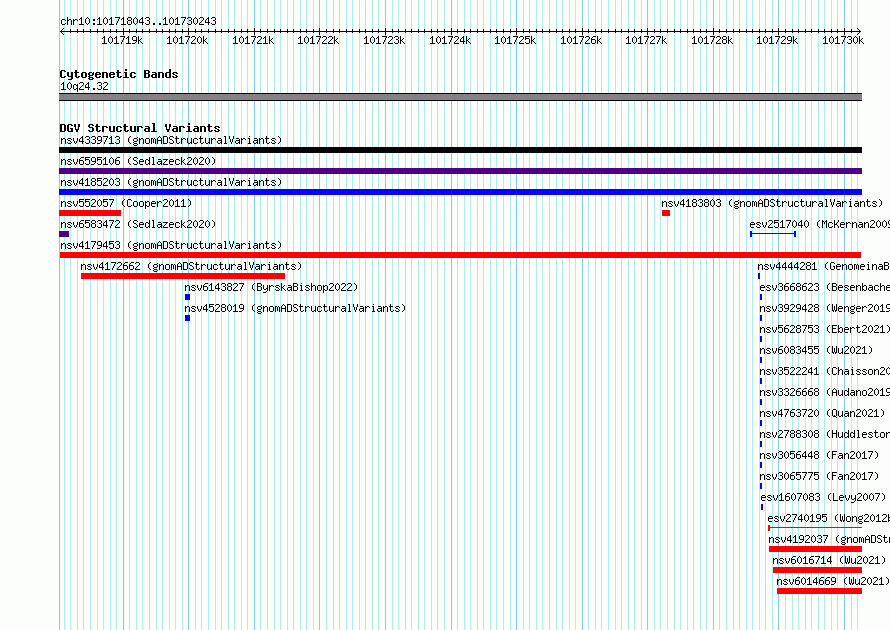Click the 101721k ruler tick
Image resolution: width=890 pixels, height=630 pixels.
pos(253,40)
